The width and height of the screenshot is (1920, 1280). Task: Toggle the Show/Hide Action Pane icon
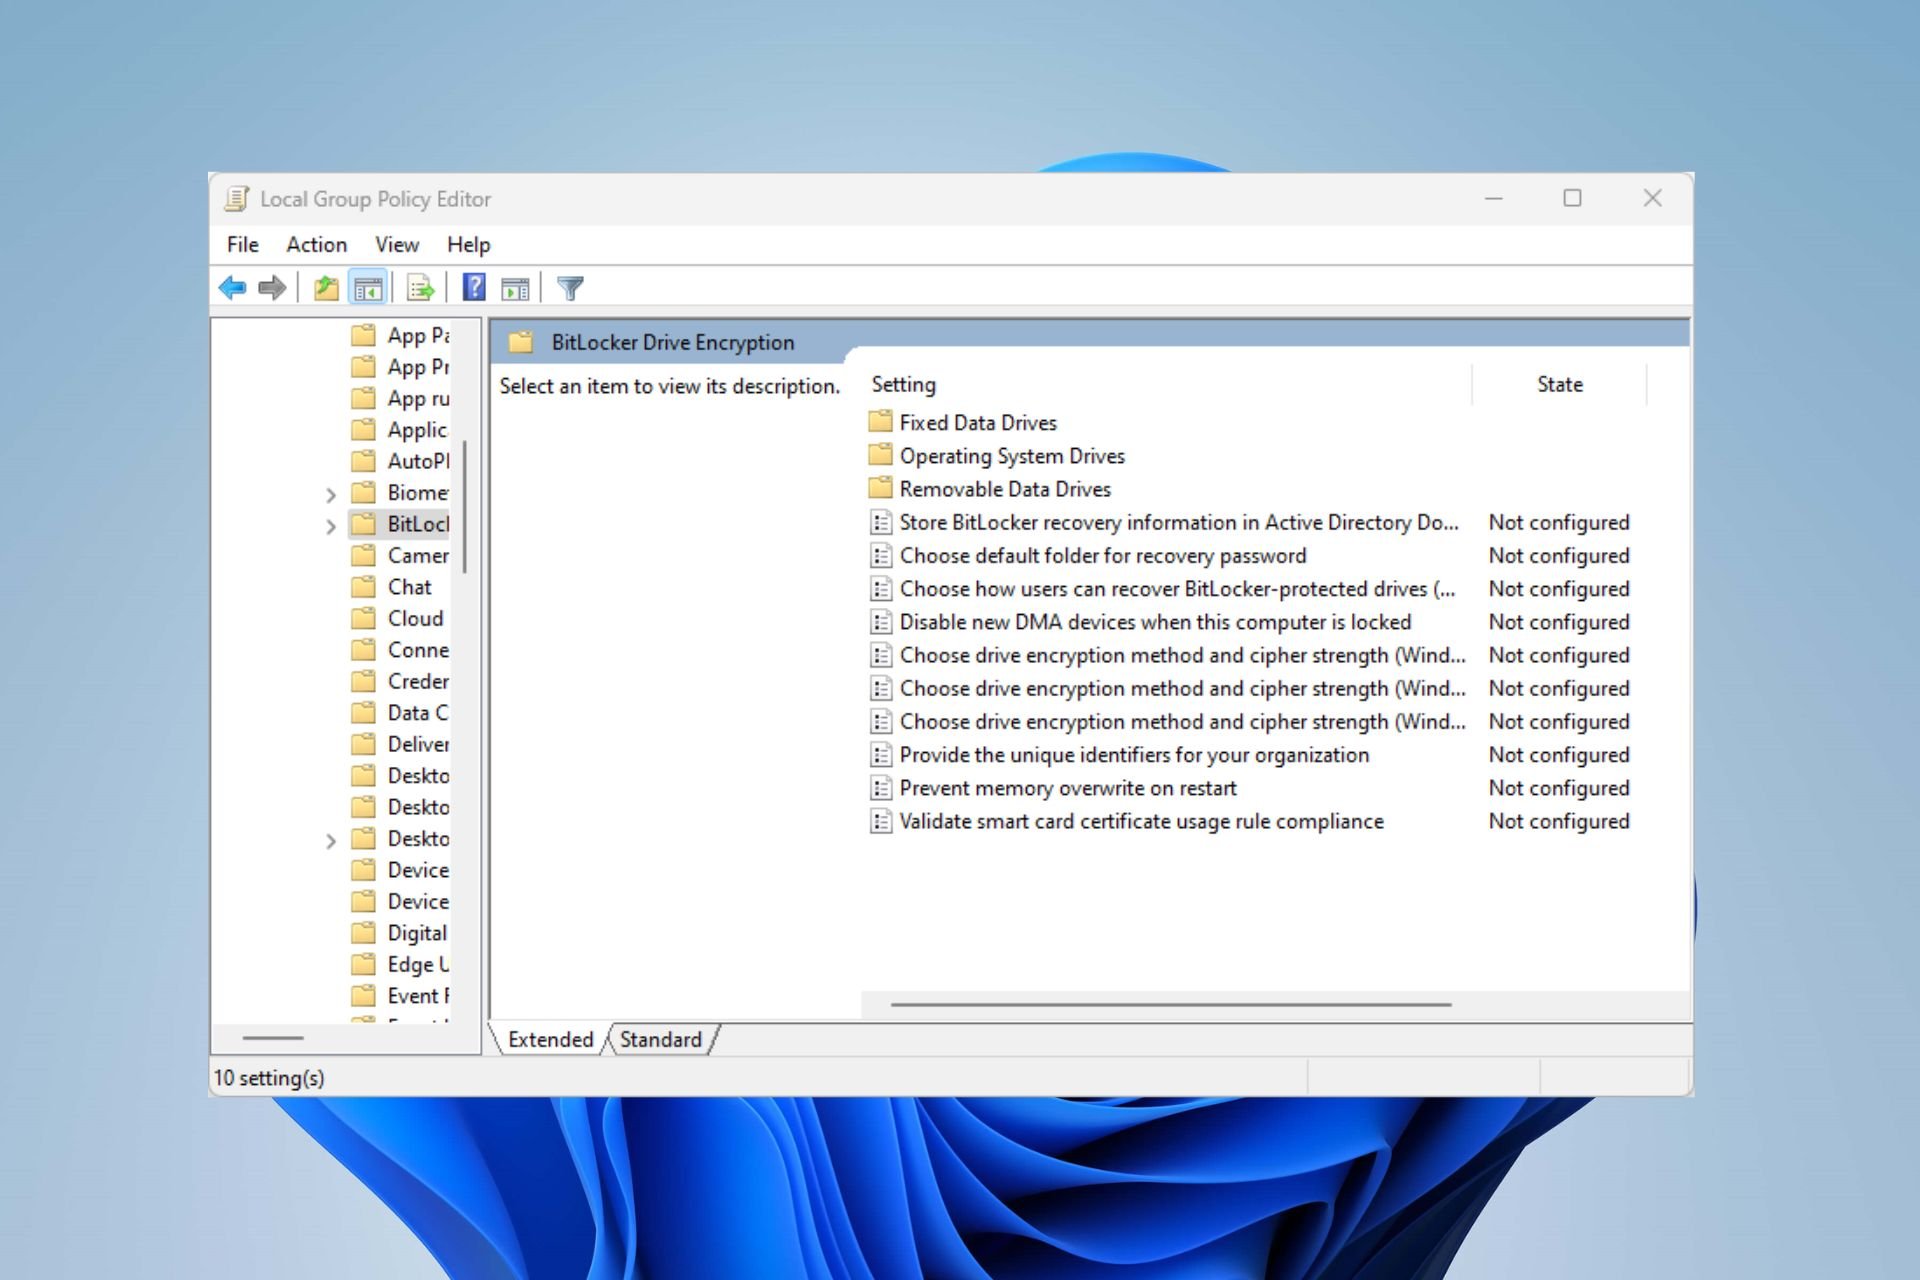(515, 288)
